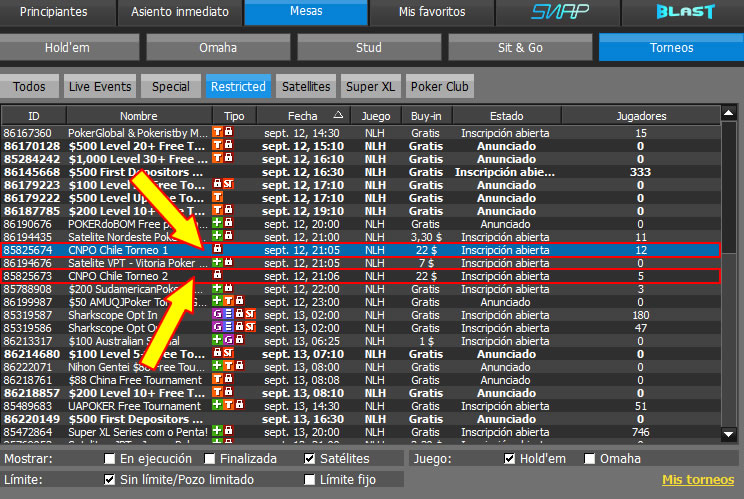Viewport: 744px width, 499px height.
Task: Open the BLAST poker logo tab
Action: pyautogui.click(x=685, y=12)
